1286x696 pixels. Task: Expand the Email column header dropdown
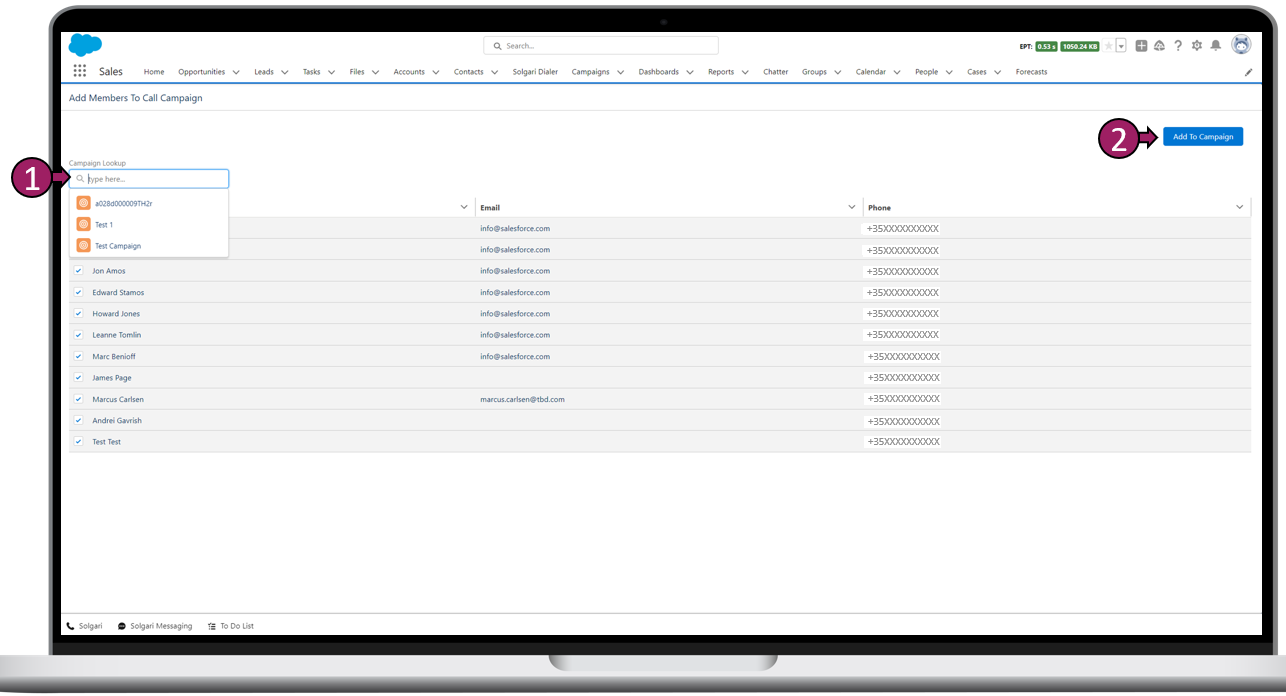(852, 207)
